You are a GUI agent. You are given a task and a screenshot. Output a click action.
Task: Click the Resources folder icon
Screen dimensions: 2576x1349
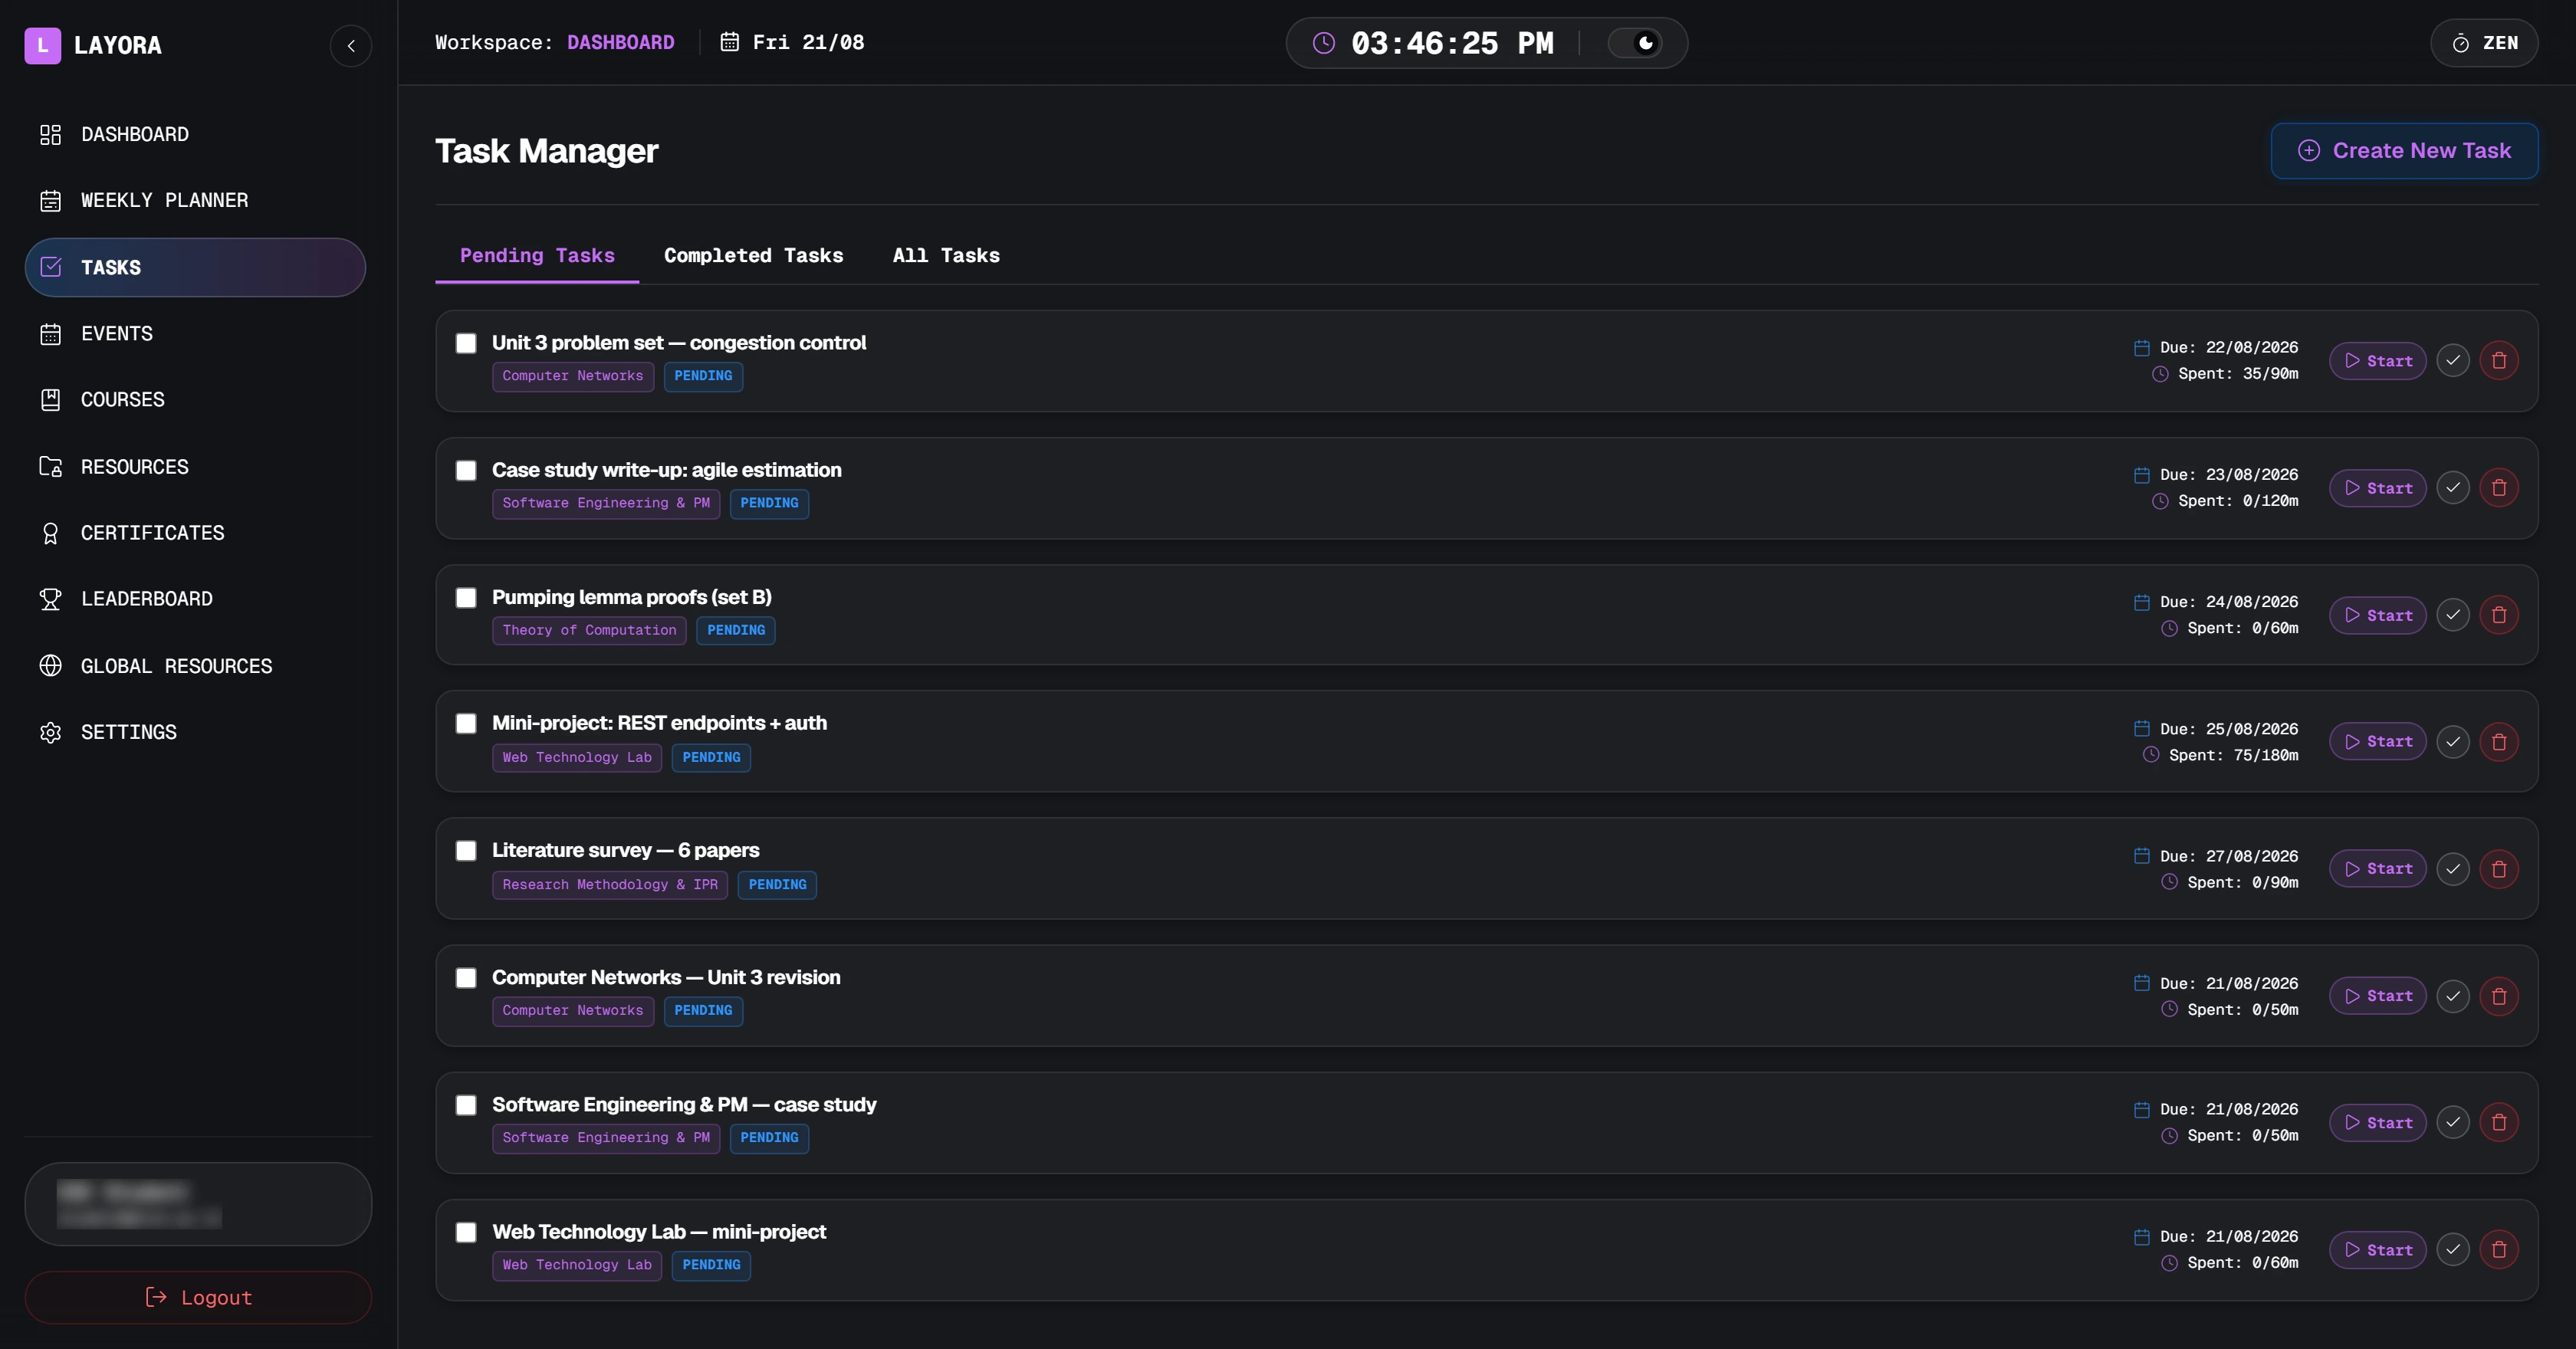point(50,466)
